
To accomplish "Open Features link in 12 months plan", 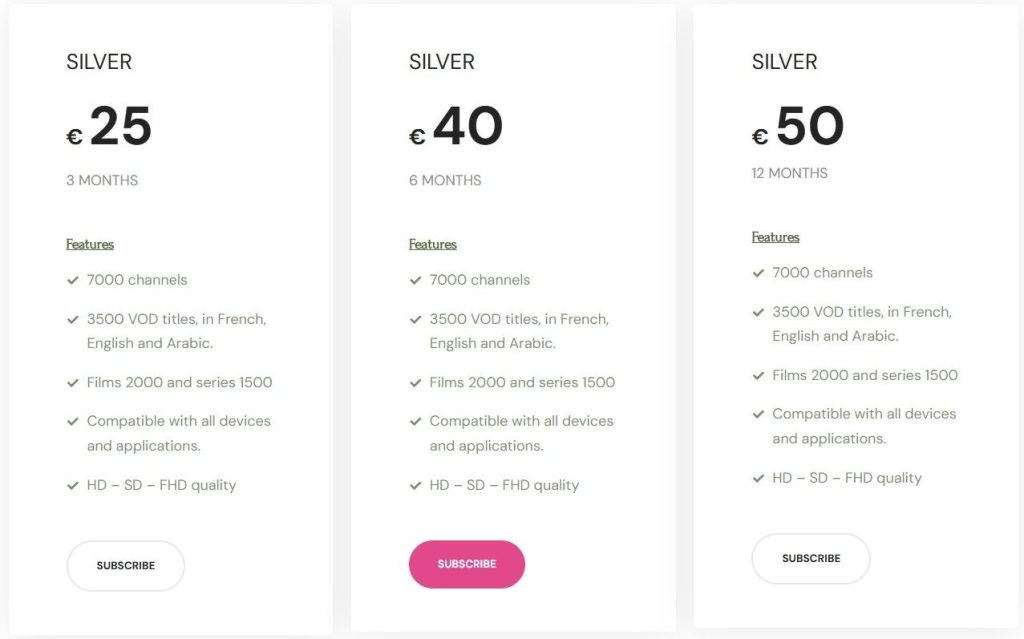I will [x=775, y=237].
